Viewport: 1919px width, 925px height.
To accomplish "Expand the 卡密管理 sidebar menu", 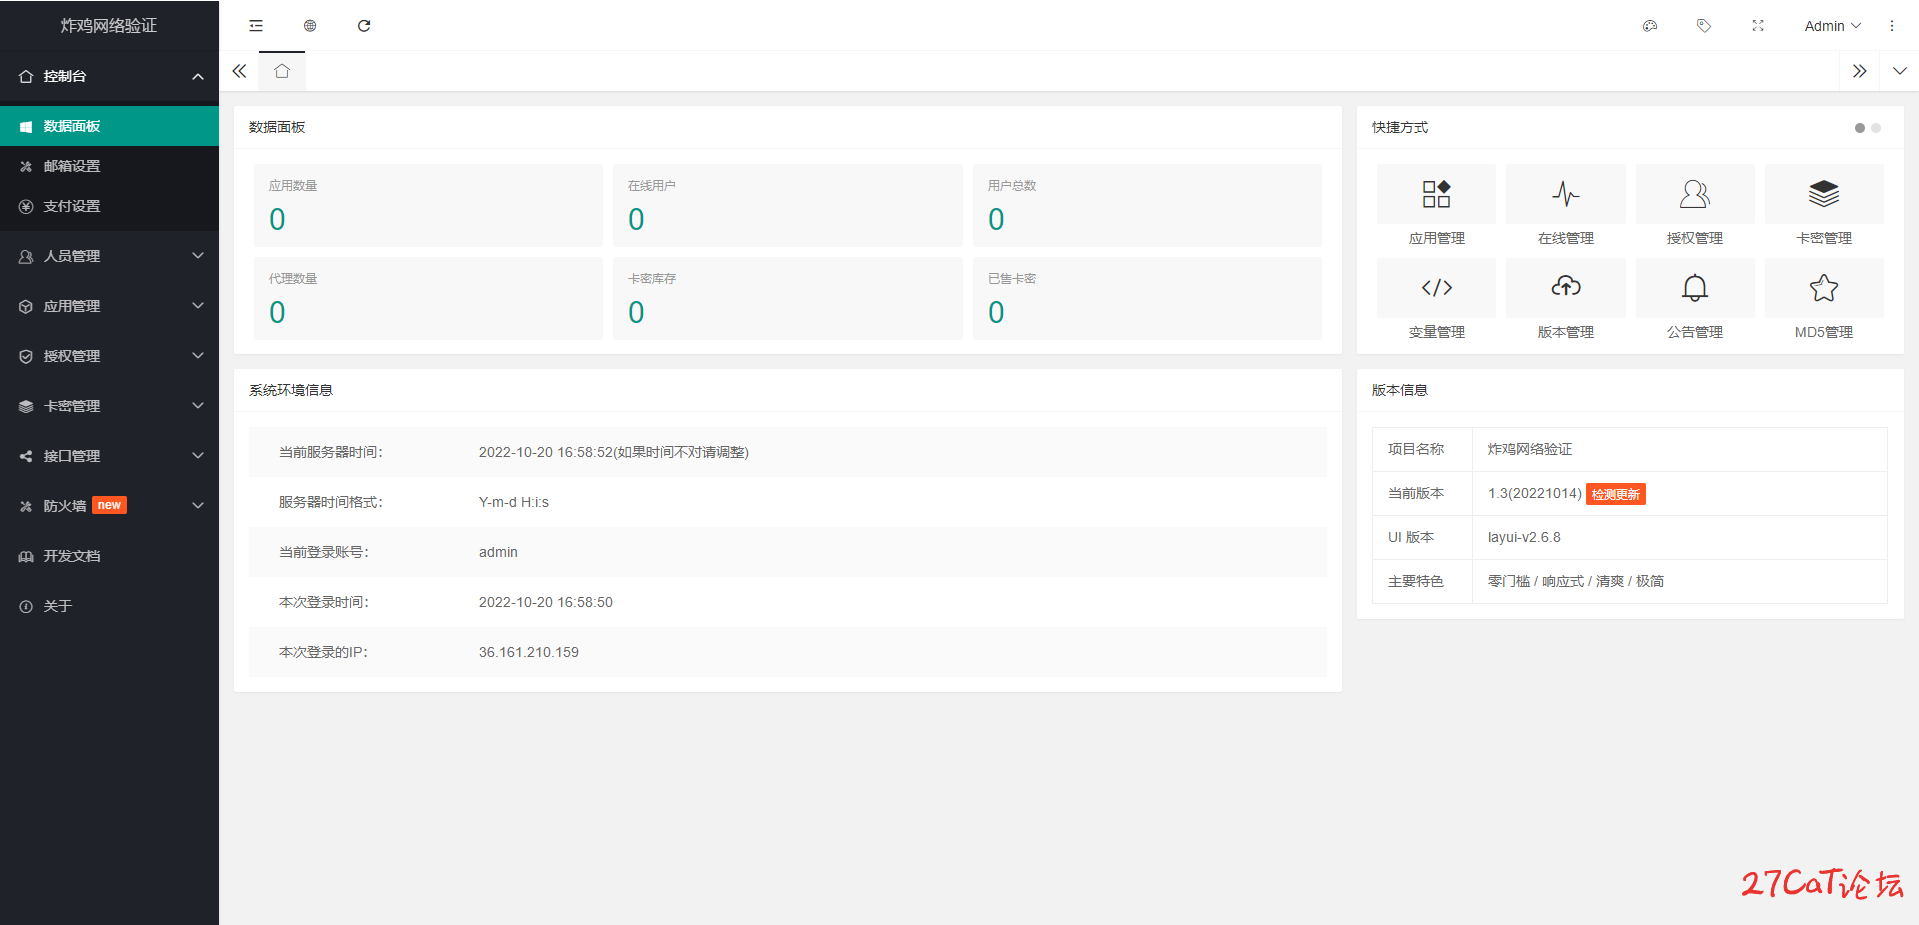I will (110, 406).
